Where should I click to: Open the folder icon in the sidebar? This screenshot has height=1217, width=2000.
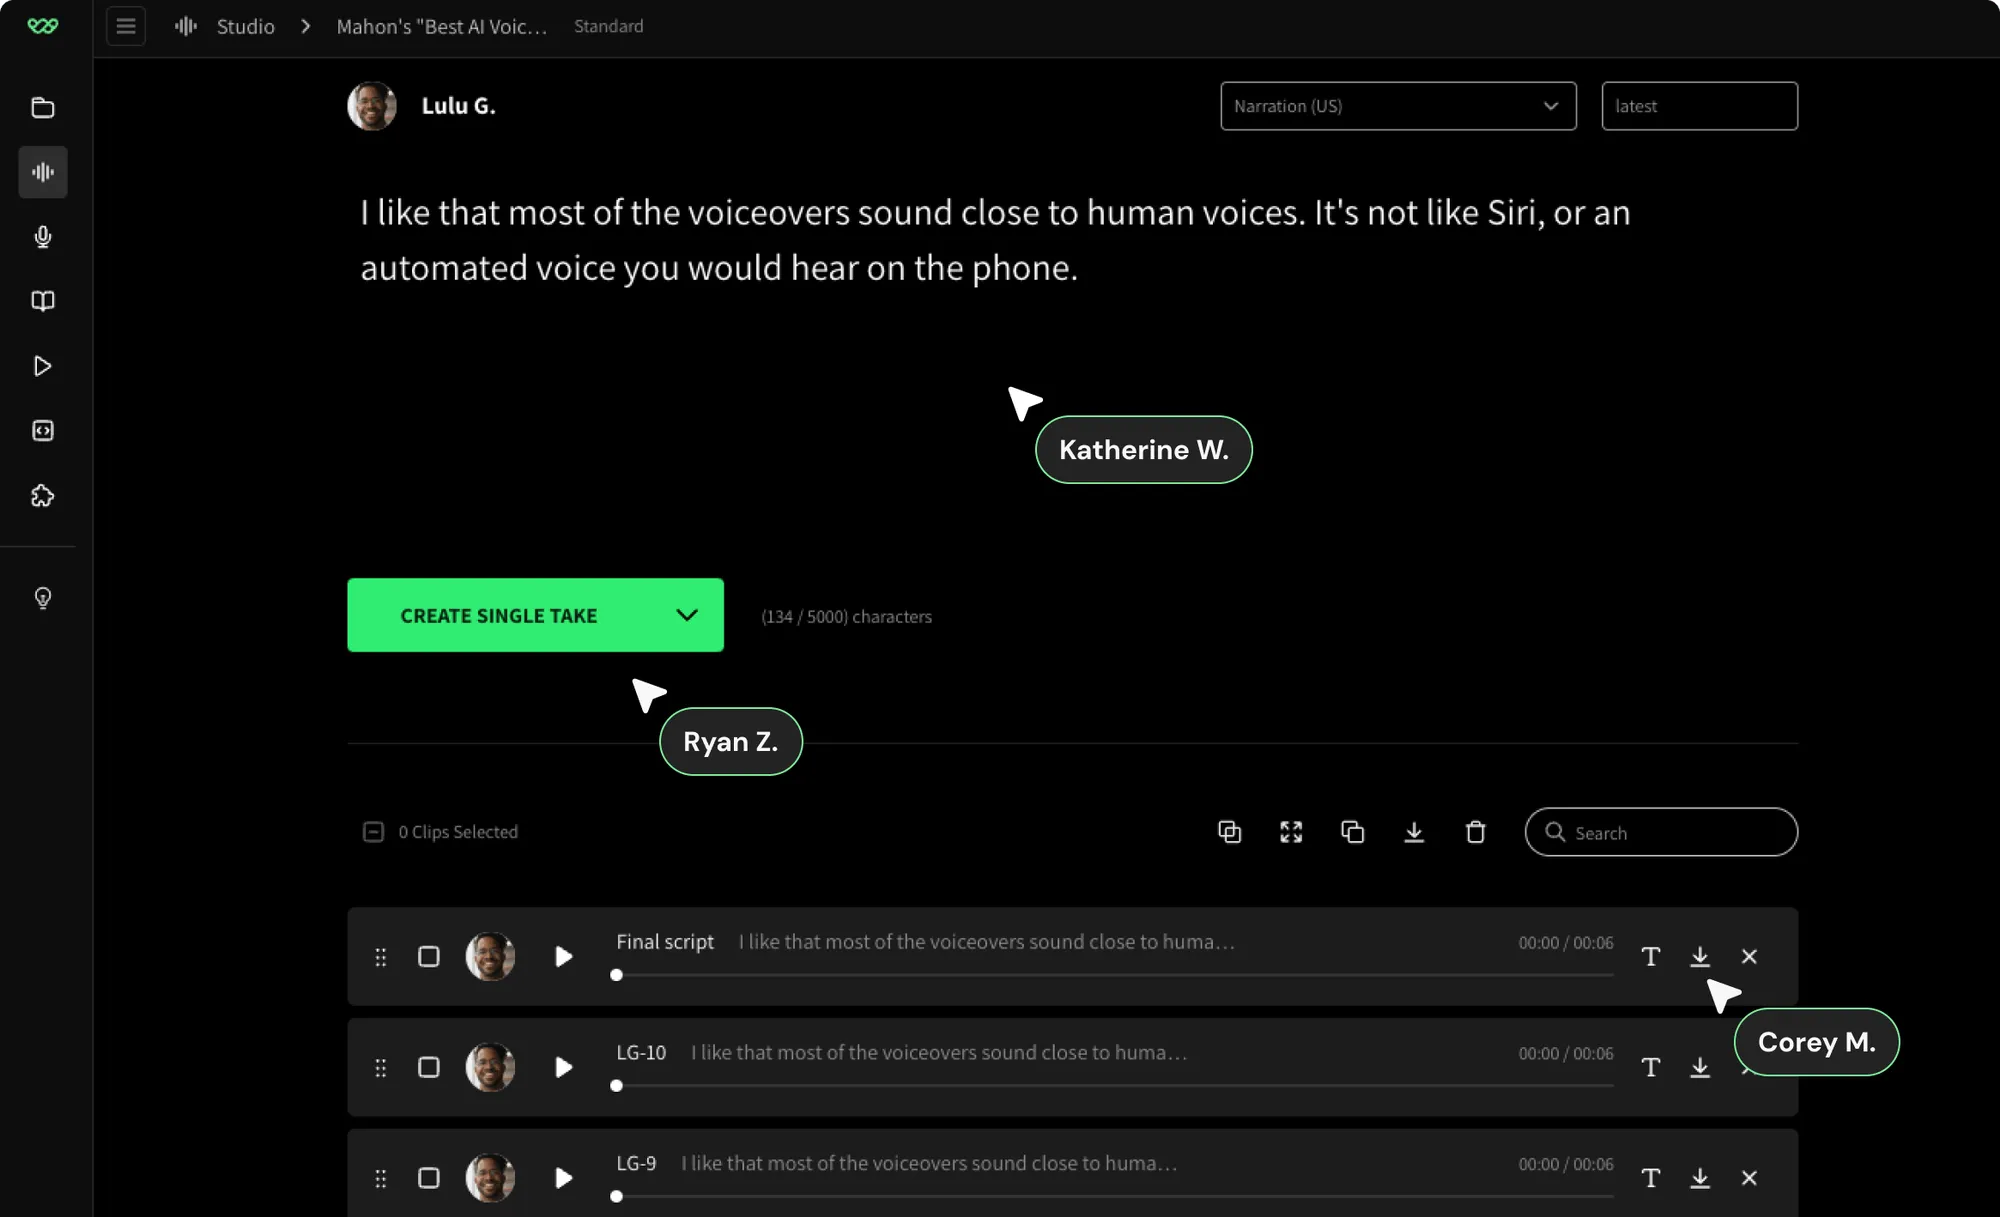(42, 107)
